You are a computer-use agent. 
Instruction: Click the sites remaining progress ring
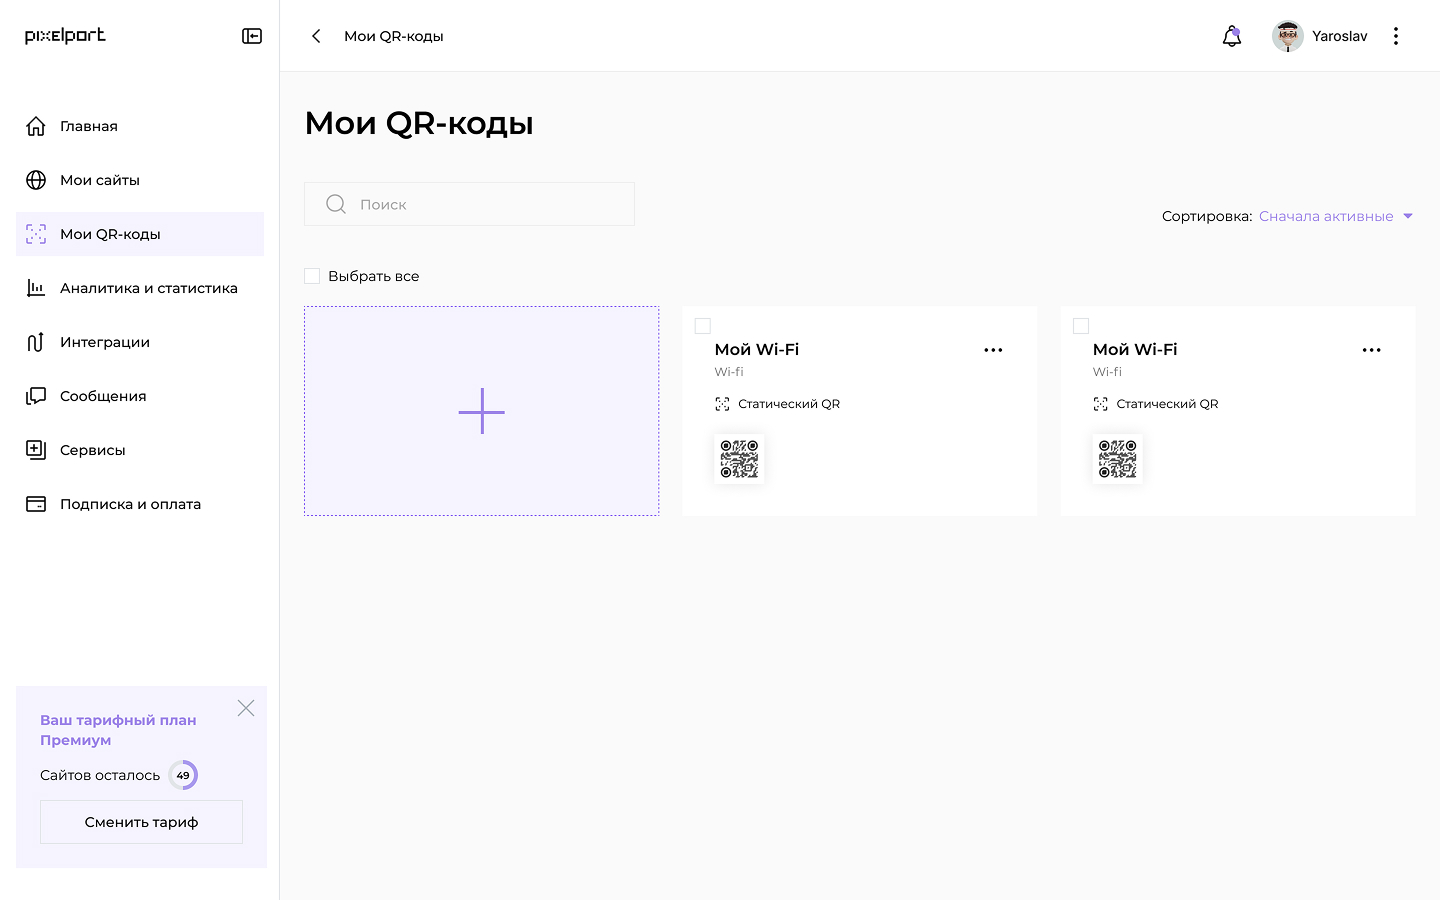pos(183,775)
